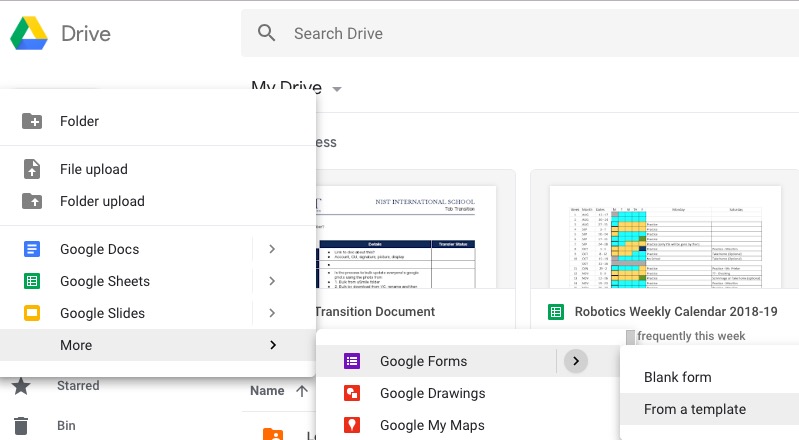
Task: Expand the Google Forms submenu arrow
Action: (576, 361)
